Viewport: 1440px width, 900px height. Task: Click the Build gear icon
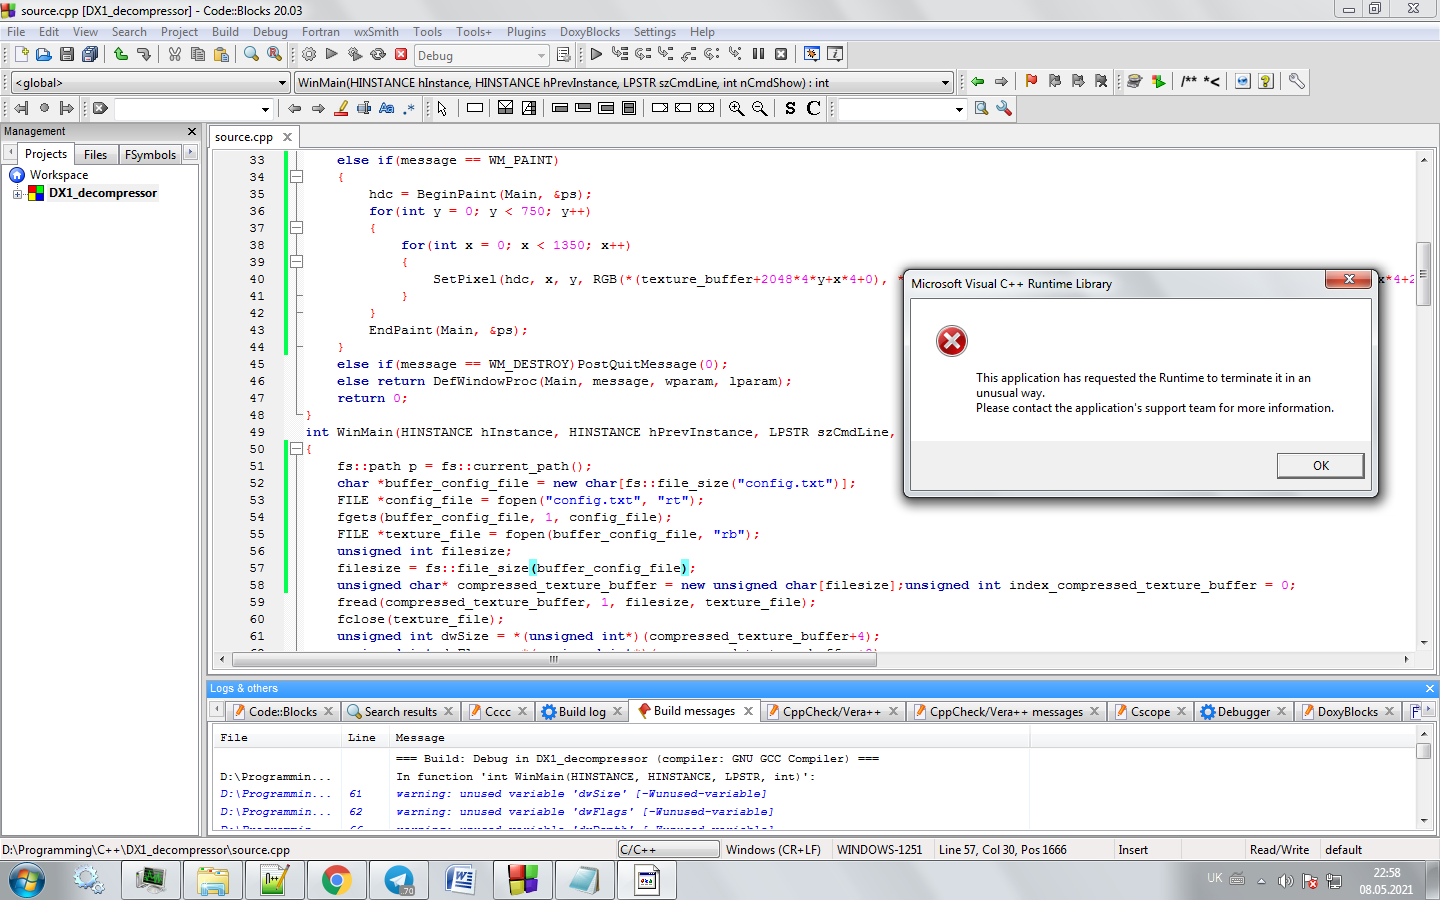tap(309, 54)
